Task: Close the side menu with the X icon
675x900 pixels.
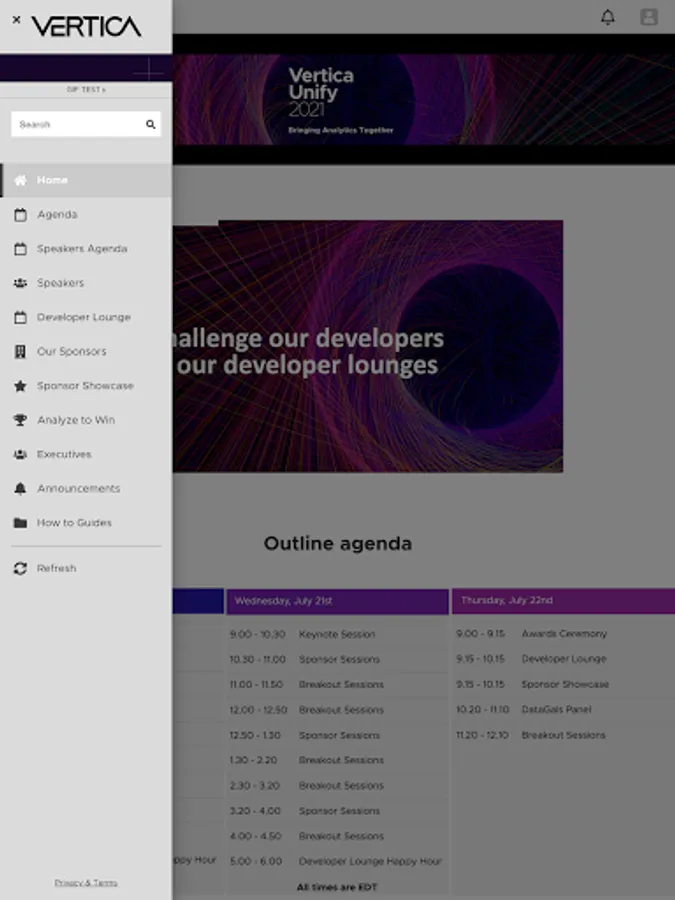Action: click(x=17, y=20)
